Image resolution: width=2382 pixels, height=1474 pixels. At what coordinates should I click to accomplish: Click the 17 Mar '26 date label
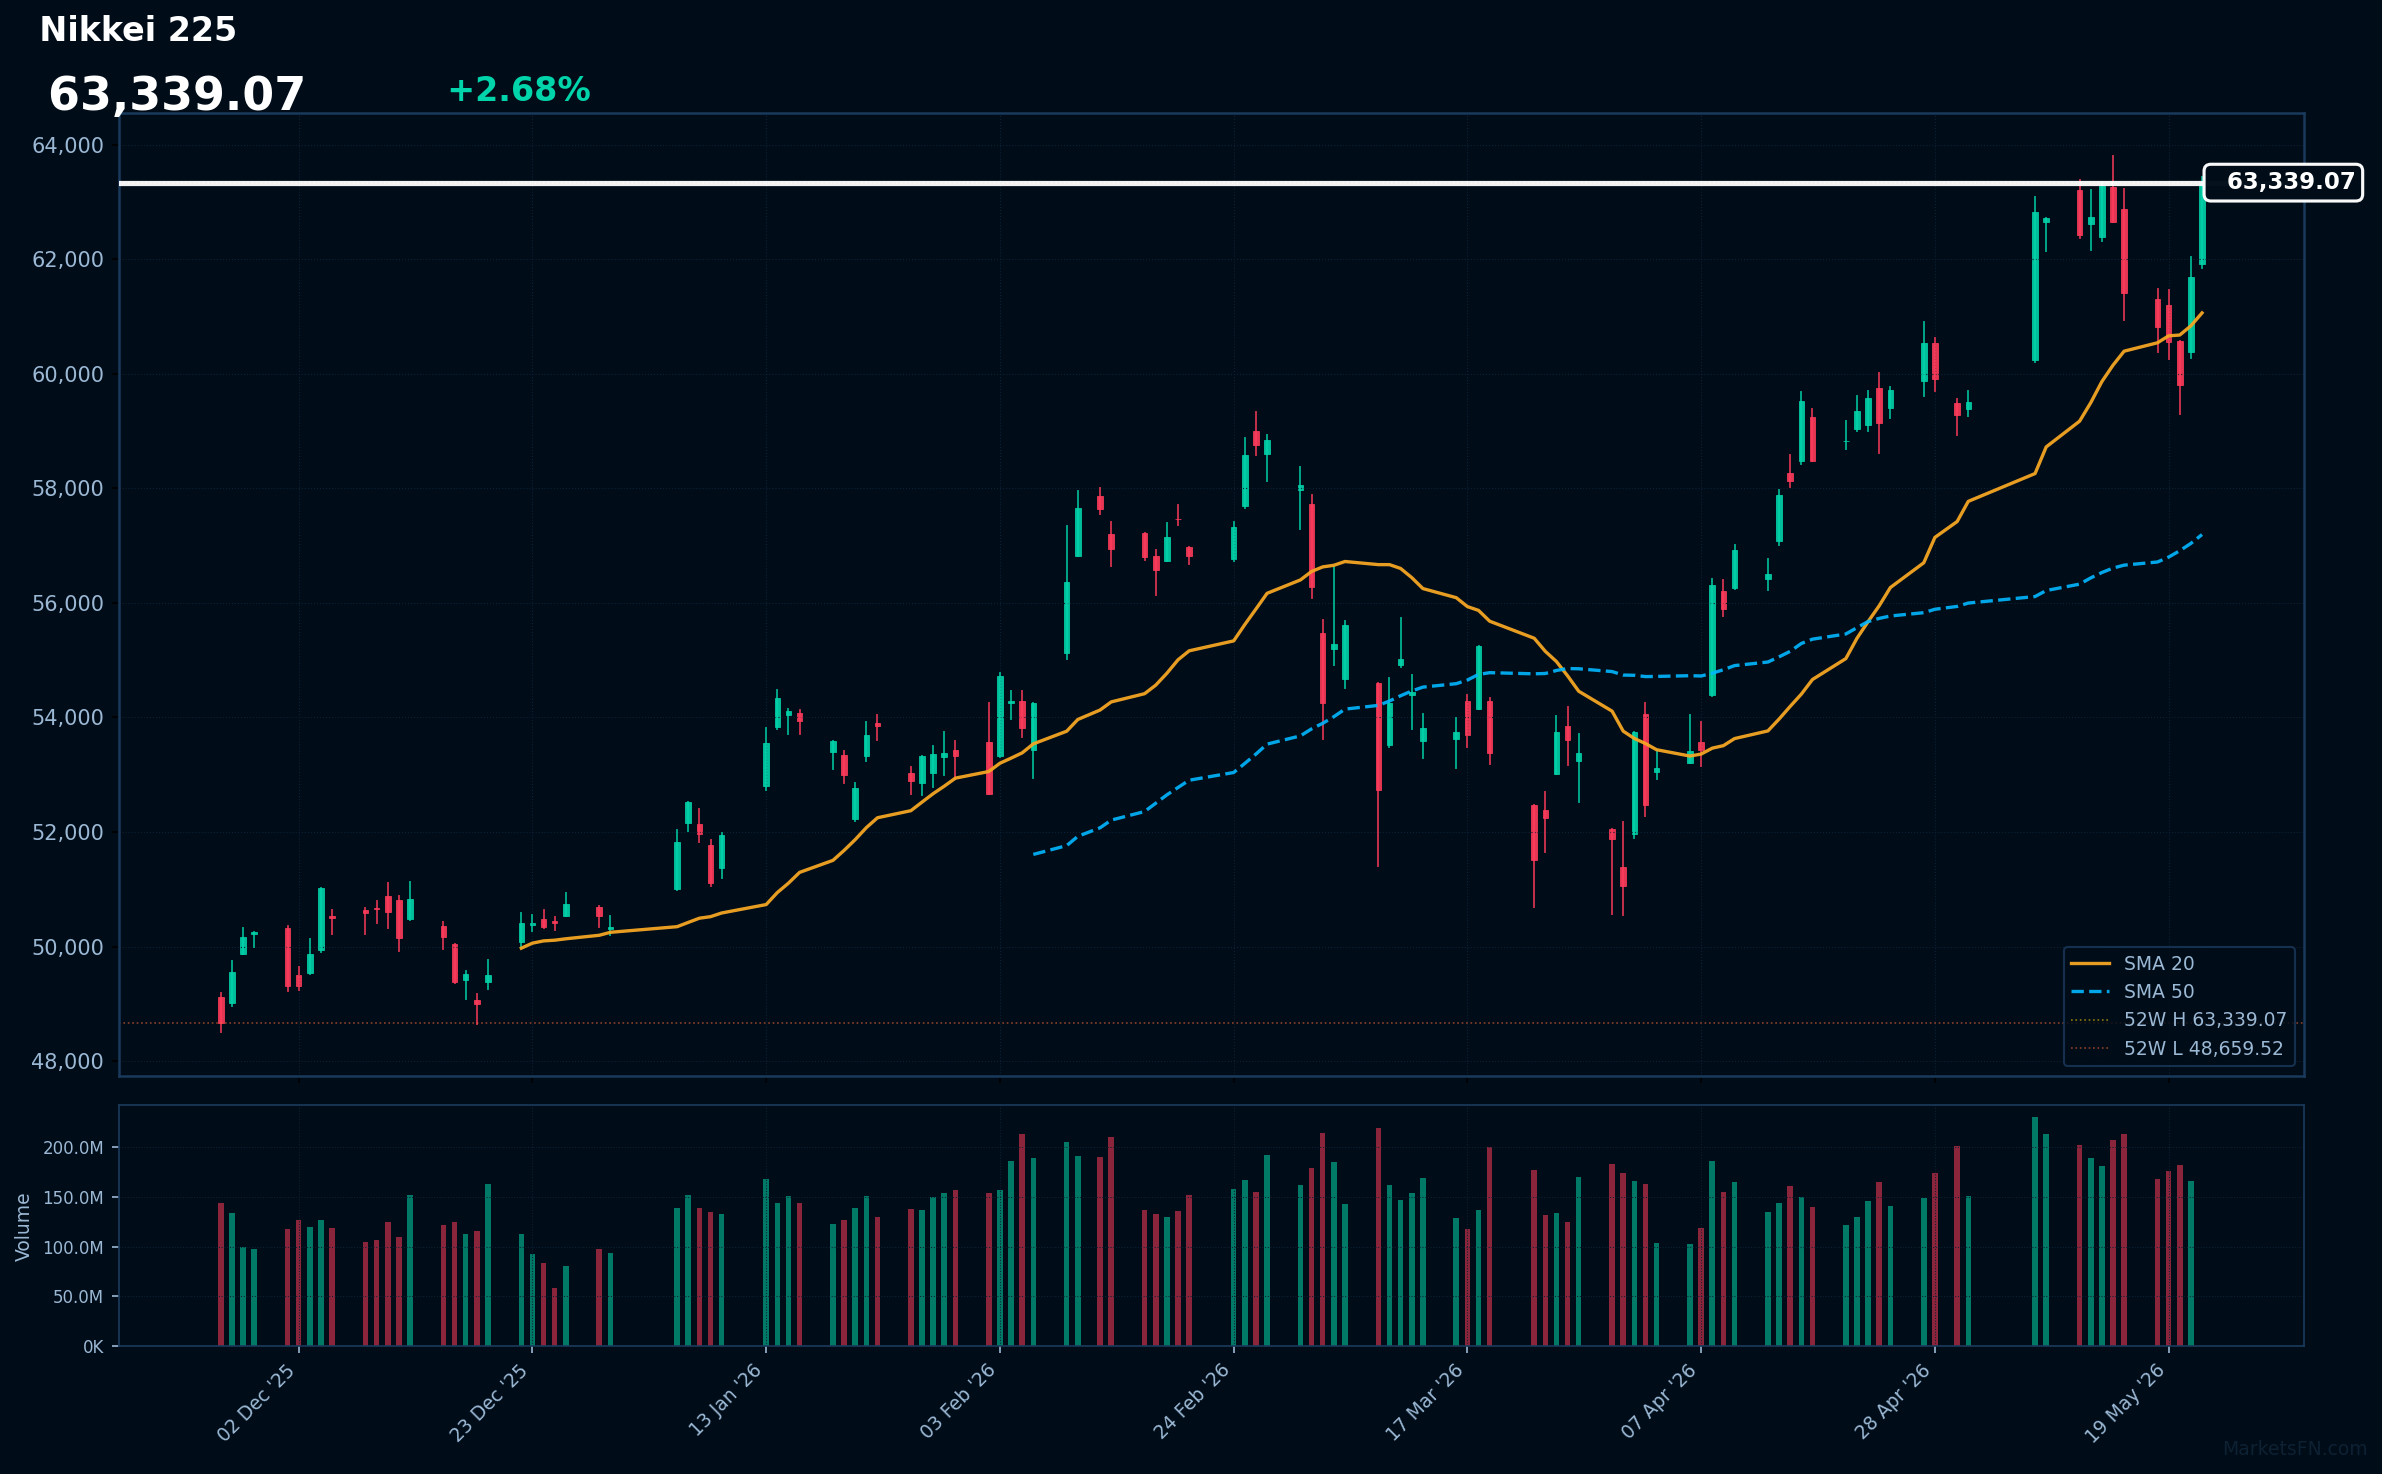tap(1425, 1402)
